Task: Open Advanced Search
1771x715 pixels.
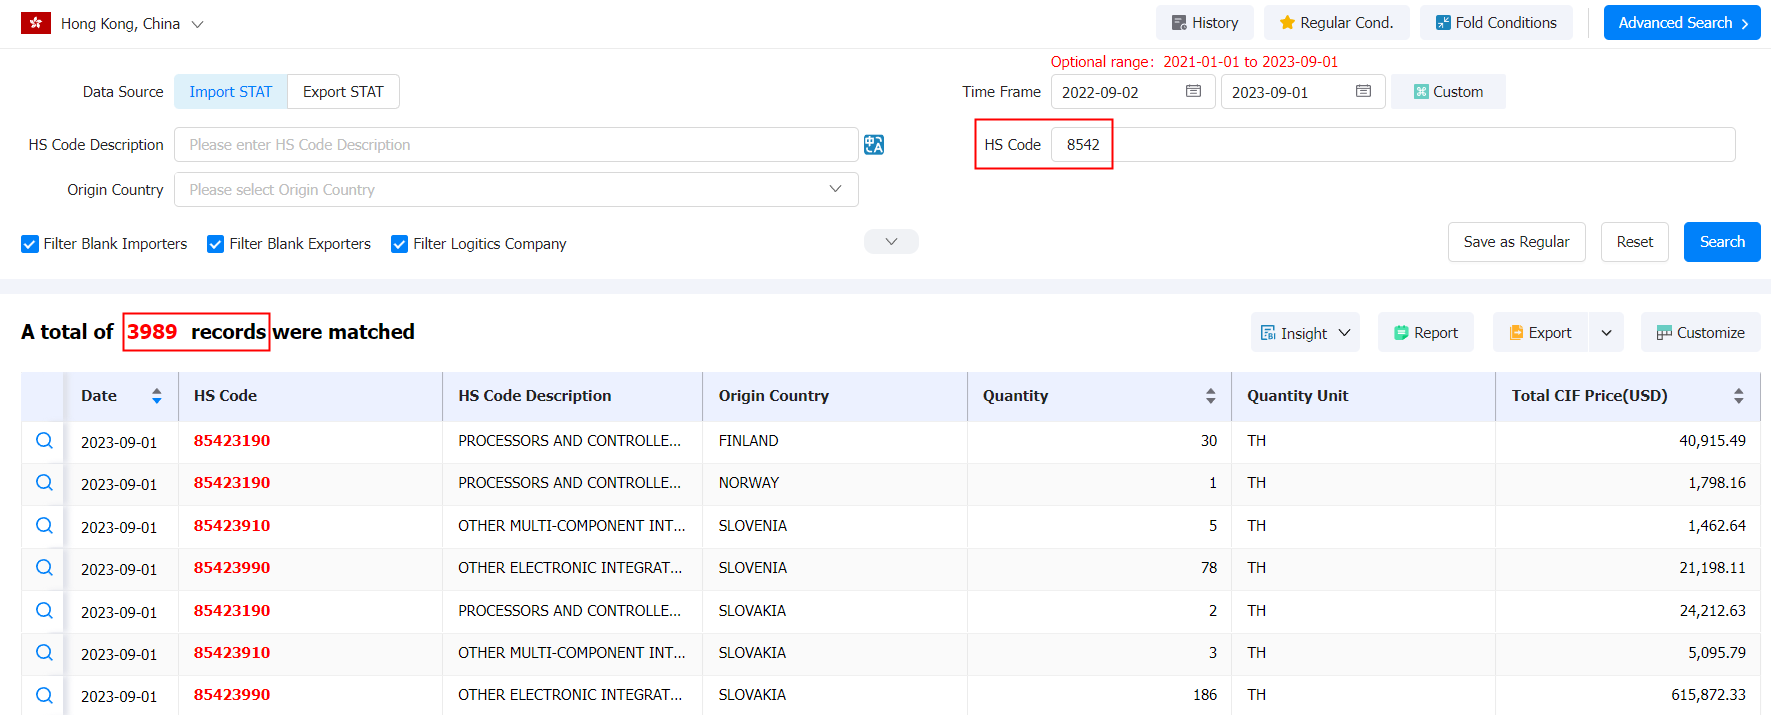Action: [x=1682, y=23]
